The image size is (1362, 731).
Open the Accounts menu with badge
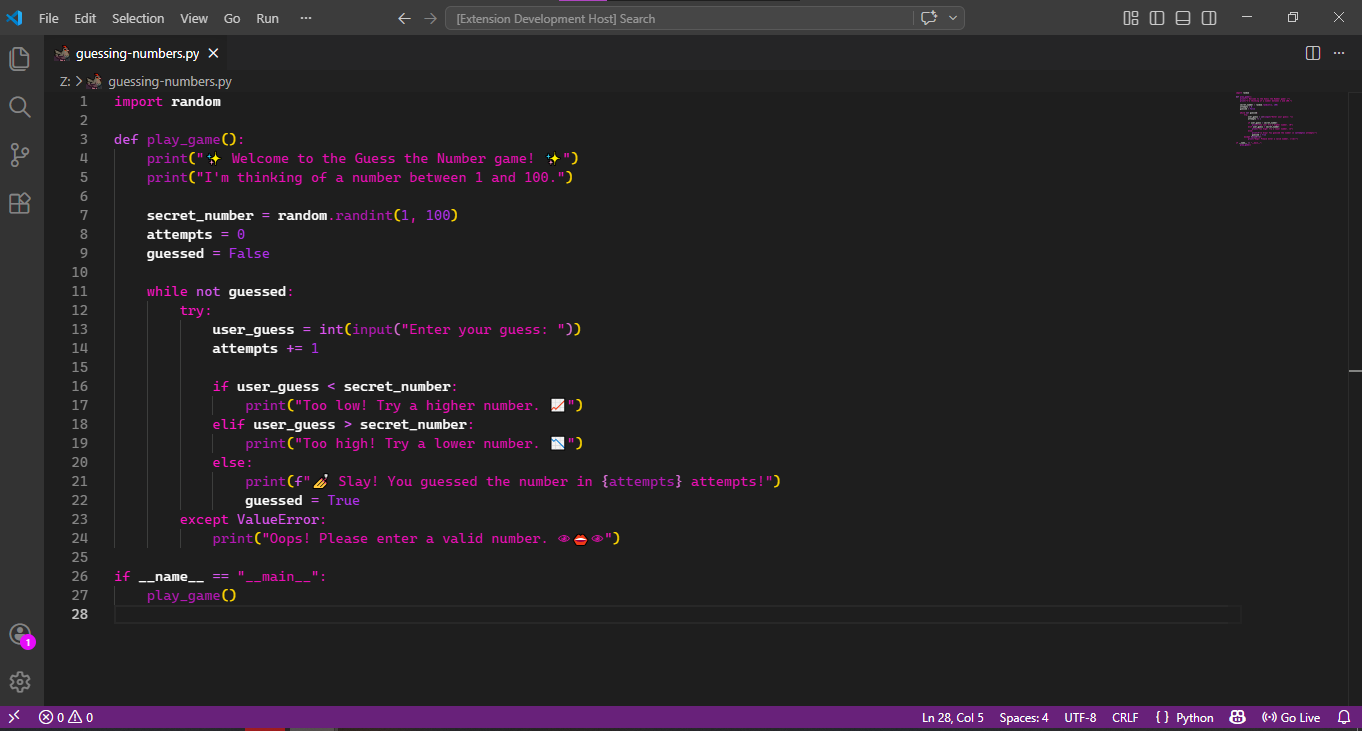(20, 635)
